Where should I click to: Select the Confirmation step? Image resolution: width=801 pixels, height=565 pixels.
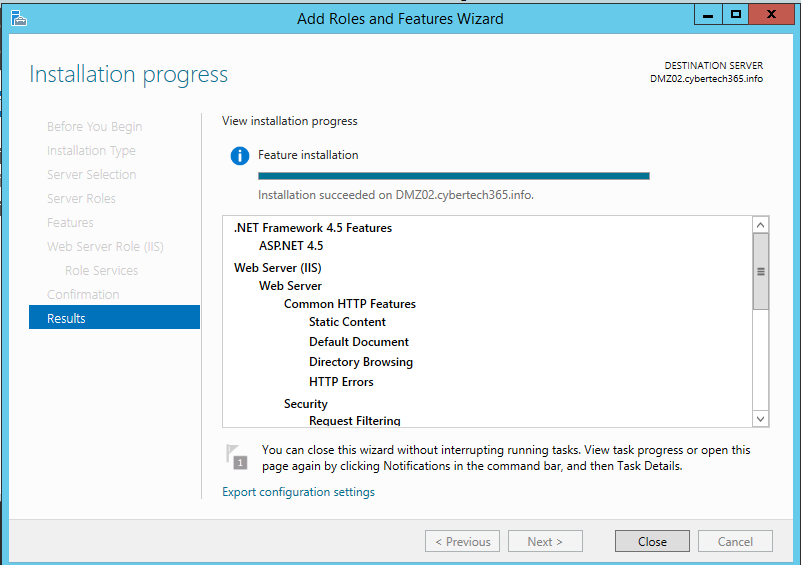coord(83,295)
